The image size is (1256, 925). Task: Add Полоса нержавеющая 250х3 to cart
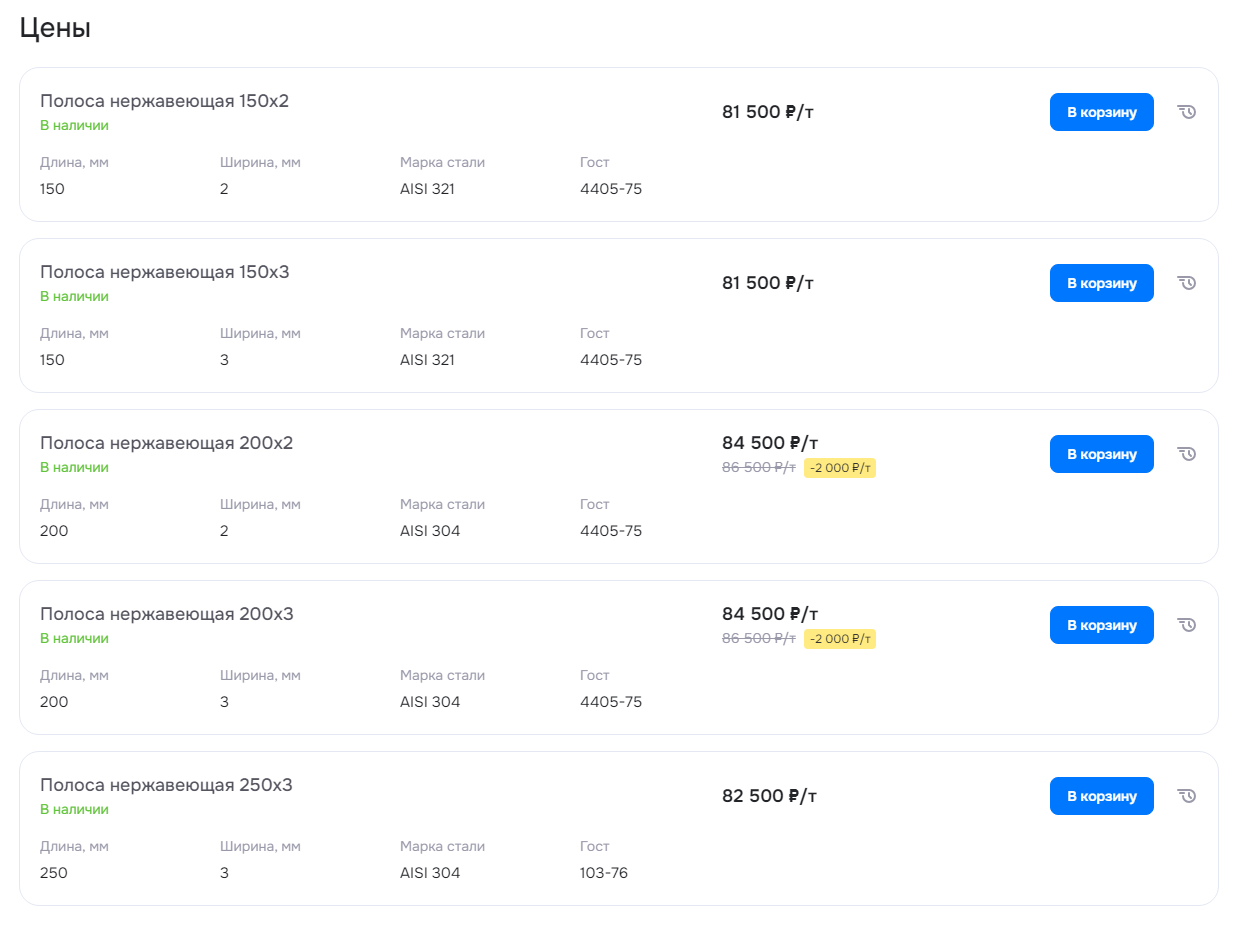[x=1102, y=796]
